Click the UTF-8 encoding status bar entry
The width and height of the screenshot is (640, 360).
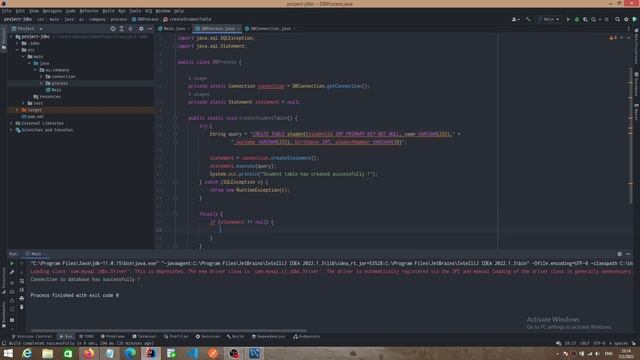599,343
